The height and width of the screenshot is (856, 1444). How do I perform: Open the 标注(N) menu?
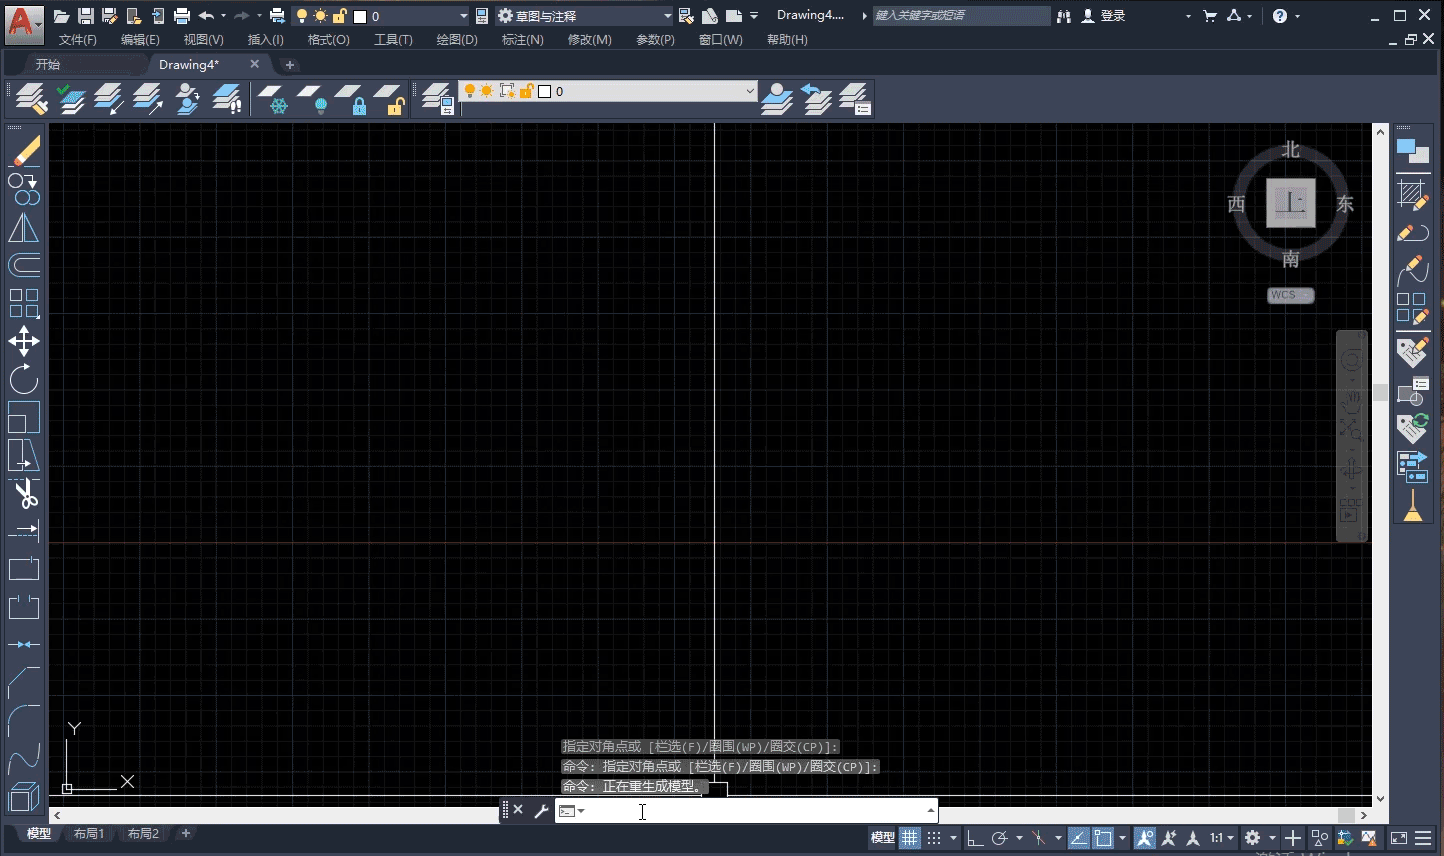522,40
